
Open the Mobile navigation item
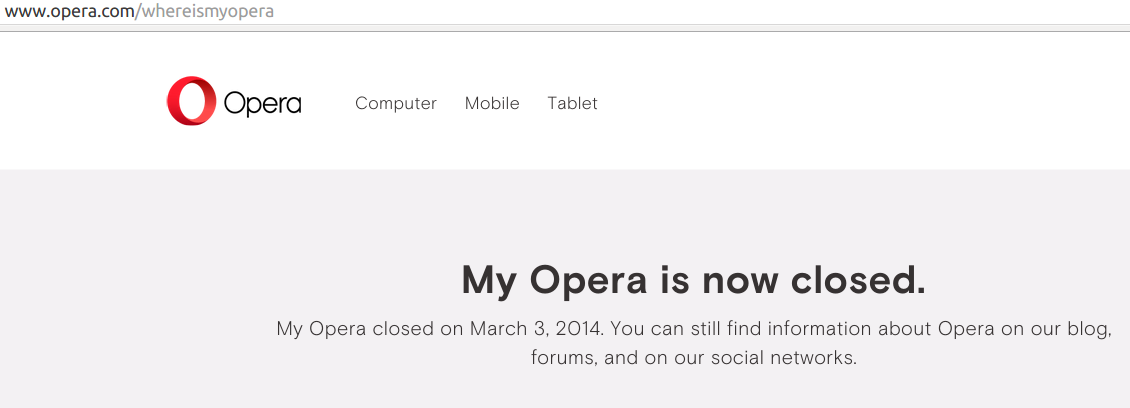[x=492, y=103]
